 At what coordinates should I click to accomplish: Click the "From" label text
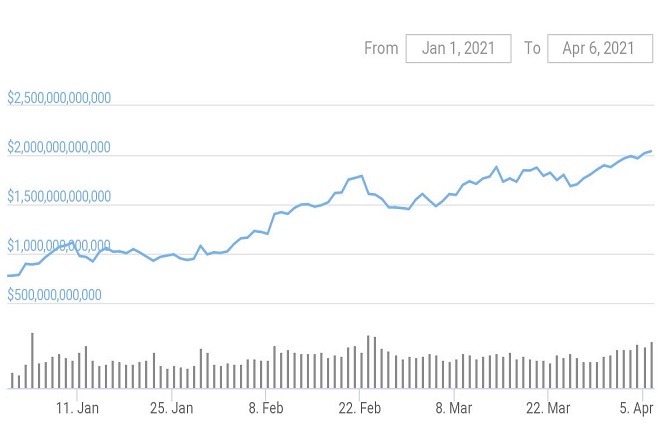click(x=381, y=48)
